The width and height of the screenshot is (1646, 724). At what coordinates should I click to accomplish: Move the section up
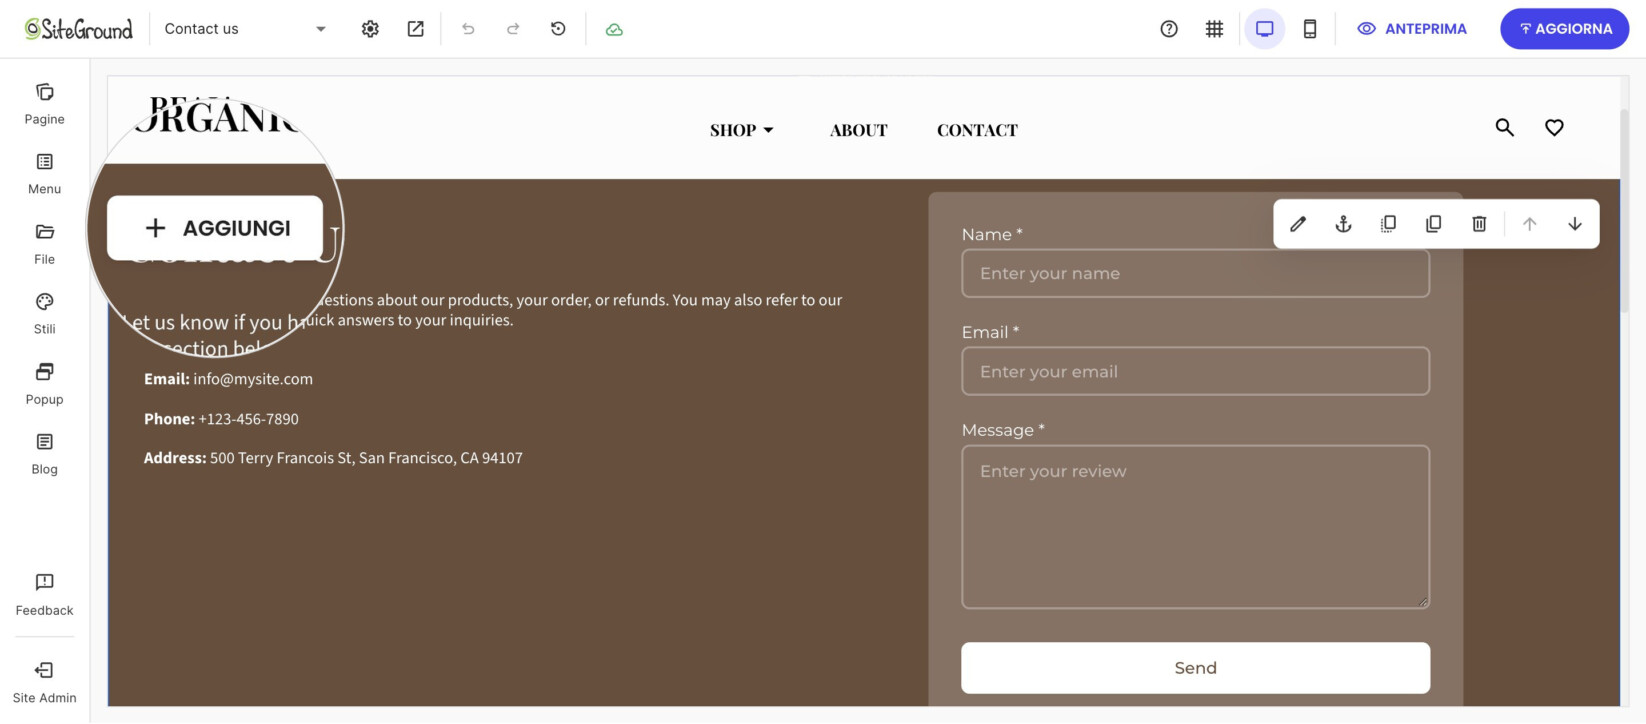click(x=1529, y=224)
